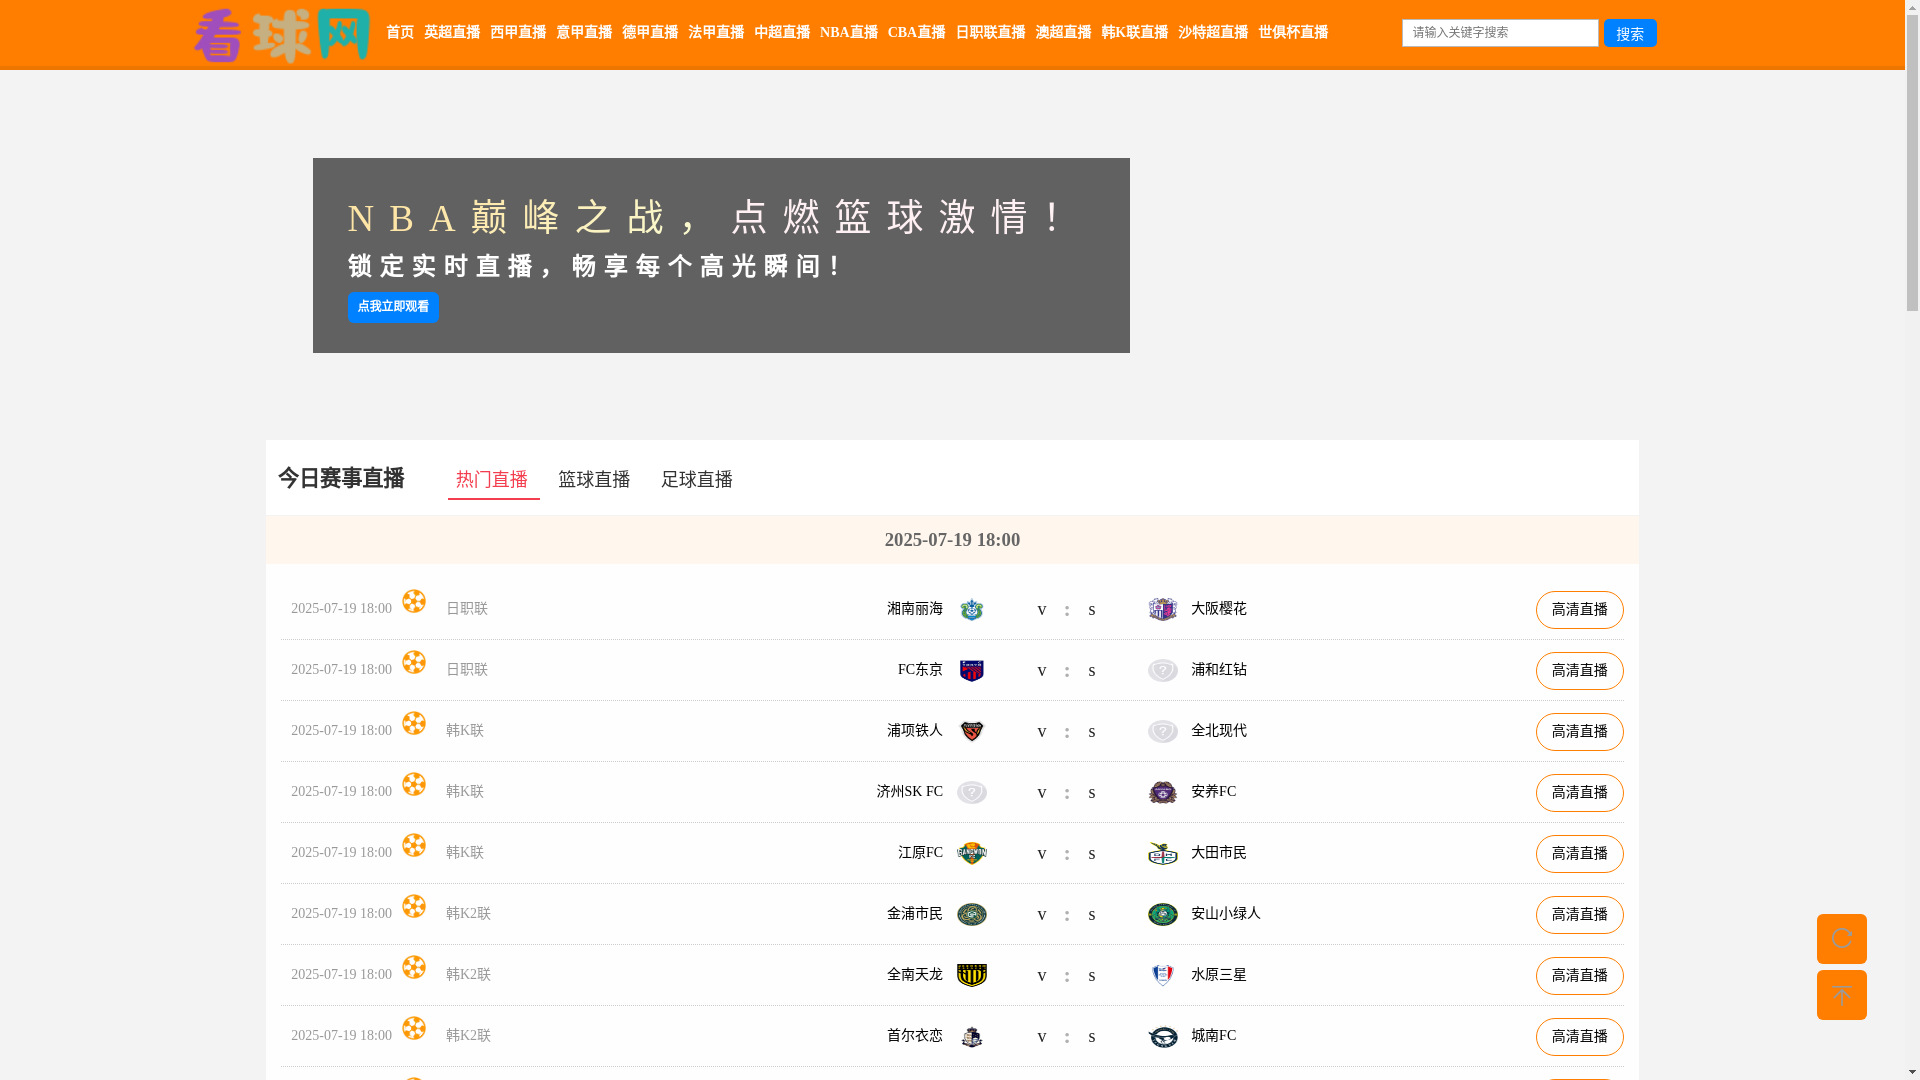This screenshot has height=1080, width=1920.
Task: Click the football icon in FC东京 row
Action: coord(414,662)
